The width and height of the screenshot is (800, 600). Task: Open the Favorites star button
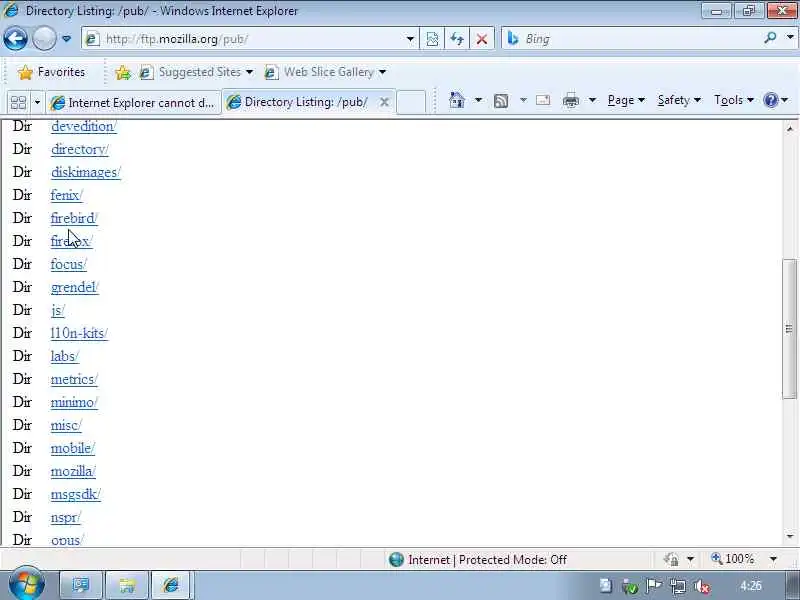(x=52, y=72)
